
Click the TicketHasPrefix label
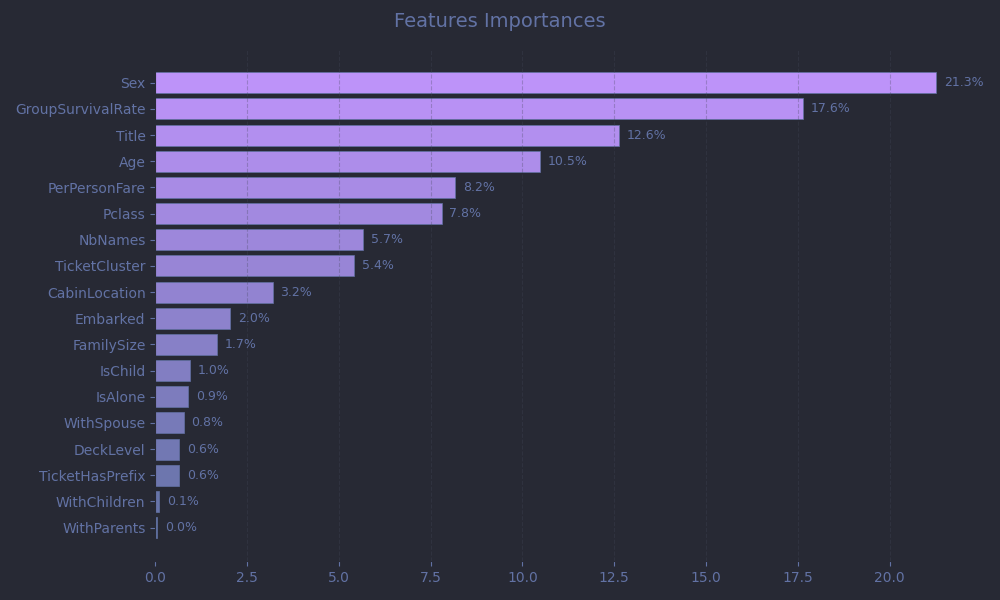[x=92, y=476]
